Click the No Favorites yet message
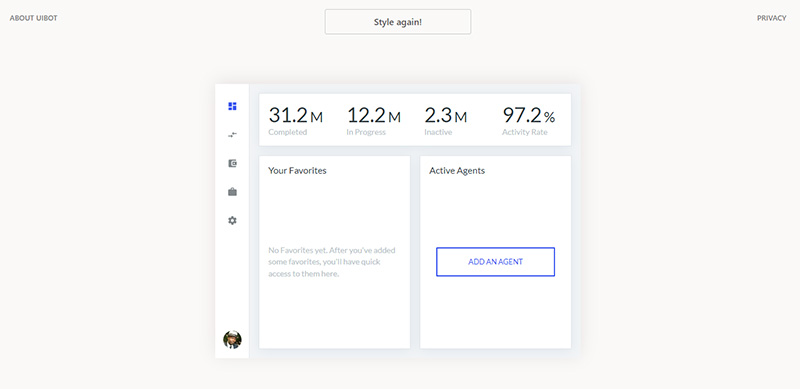 (332, 262)
